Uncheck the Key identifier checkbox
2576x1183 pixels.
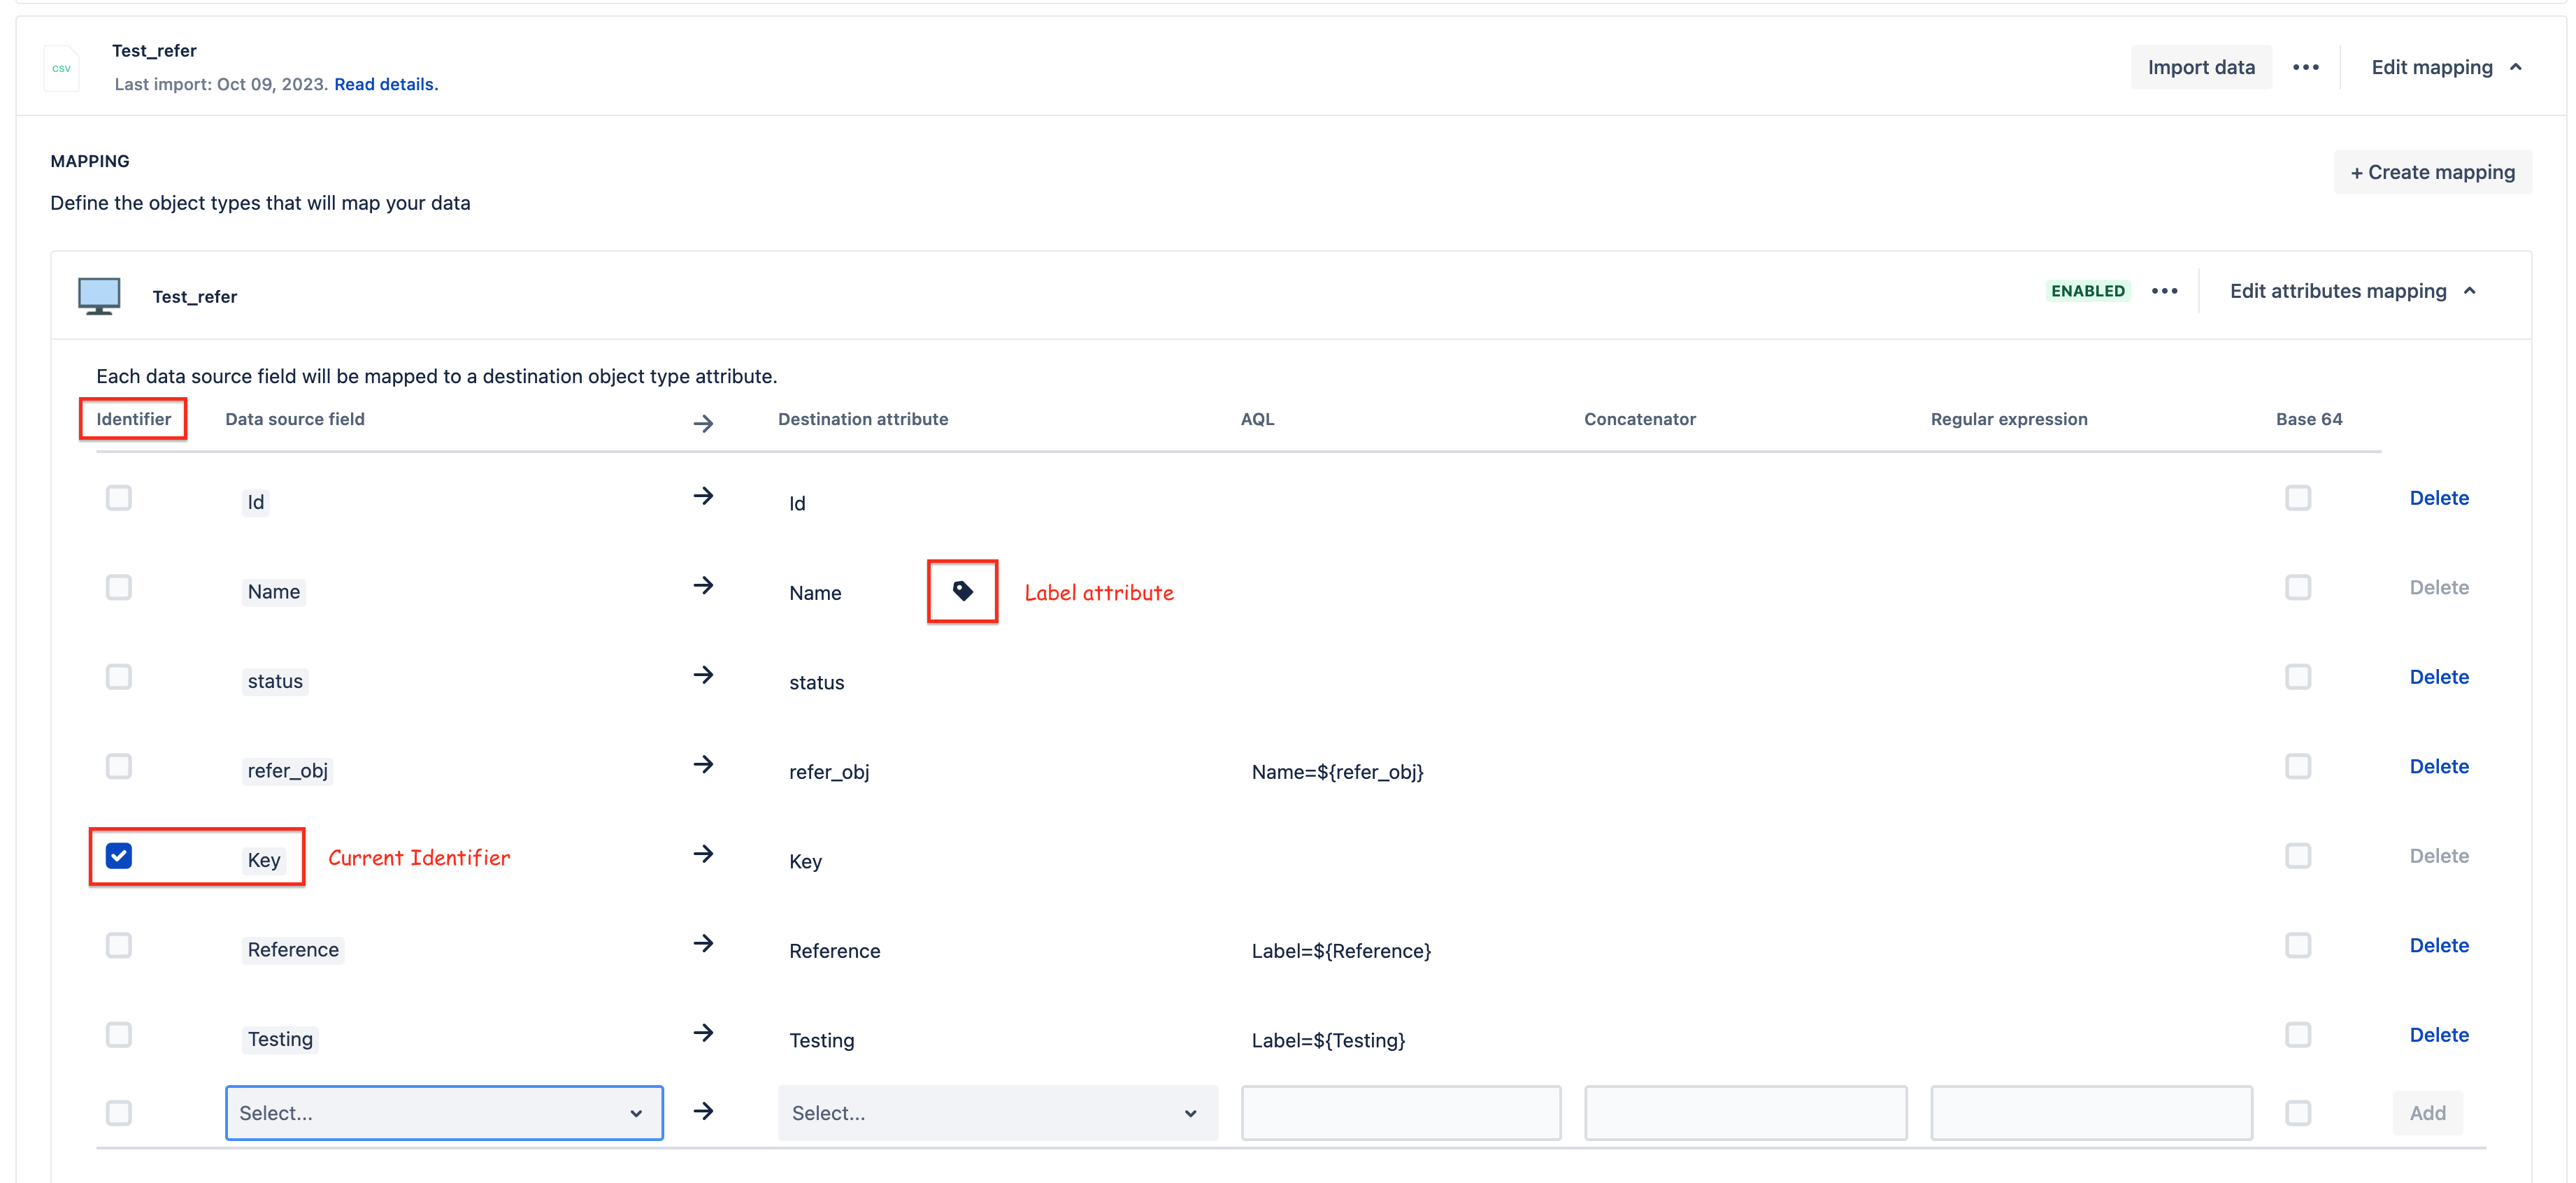(x=119, y=856)
